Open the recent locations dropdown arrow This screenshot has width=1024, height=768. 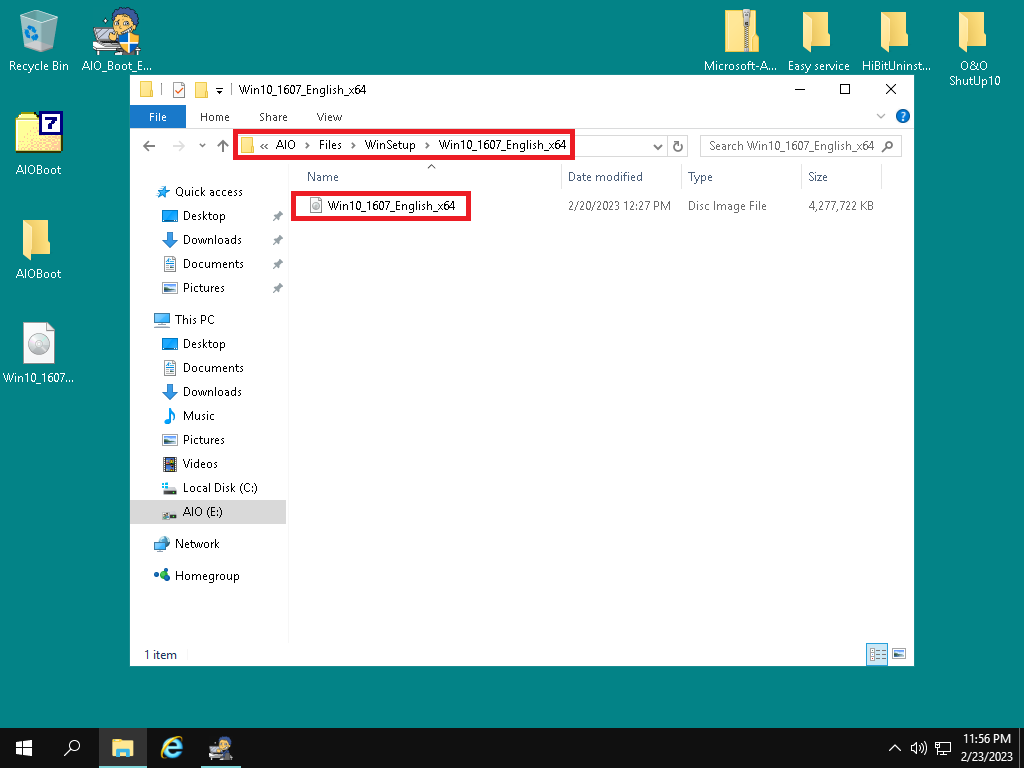pos(202,146)
